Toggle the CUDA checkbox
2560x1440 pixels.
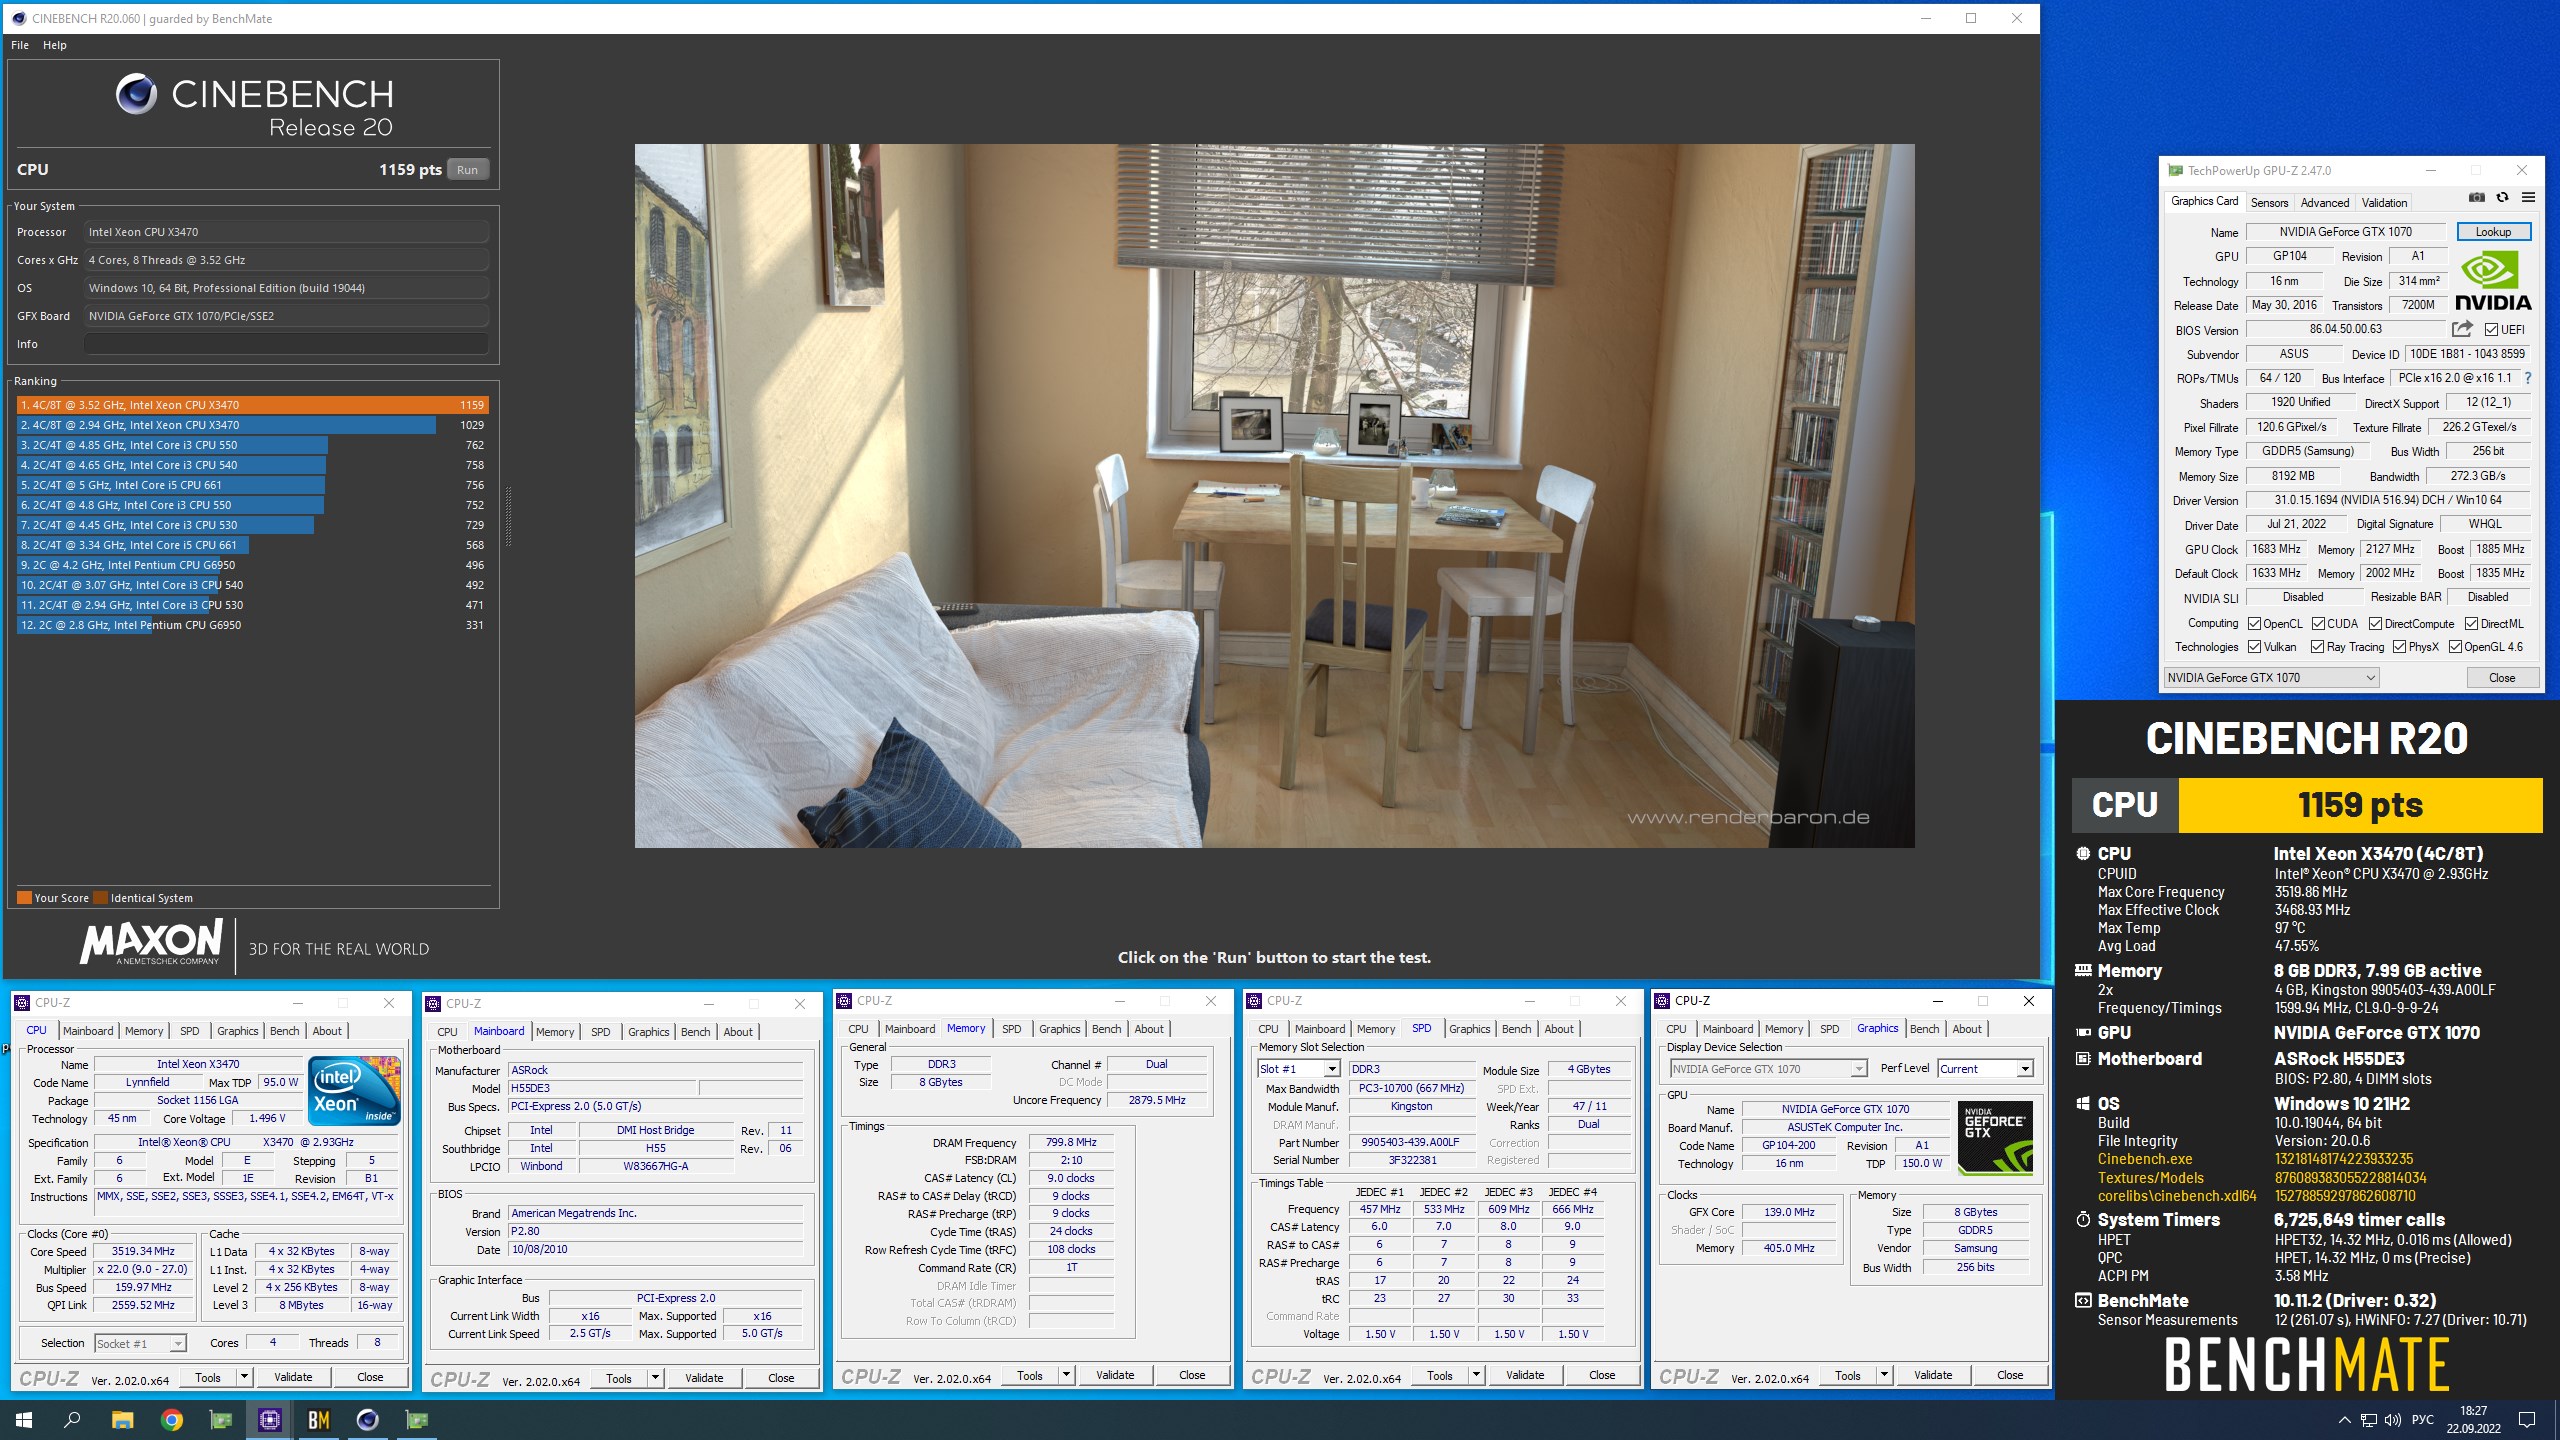point(2318,623)
